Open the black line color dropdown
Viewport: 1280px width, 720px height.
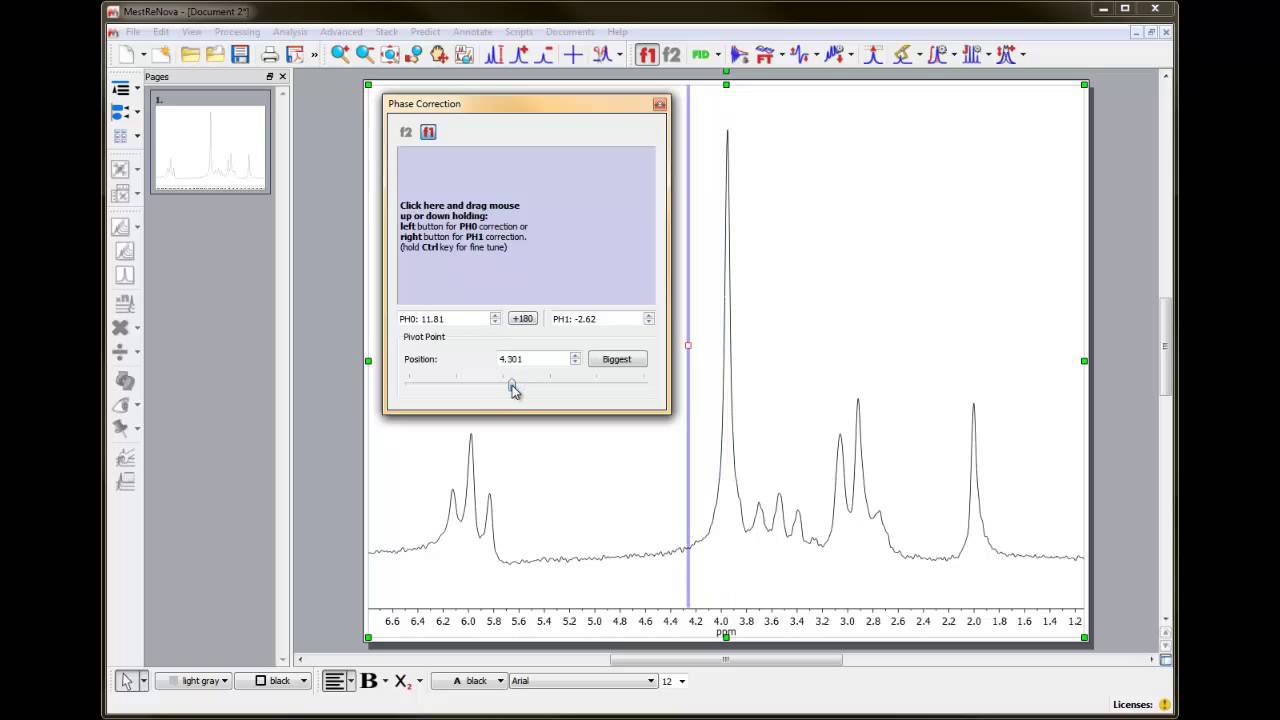pos(273,681)
